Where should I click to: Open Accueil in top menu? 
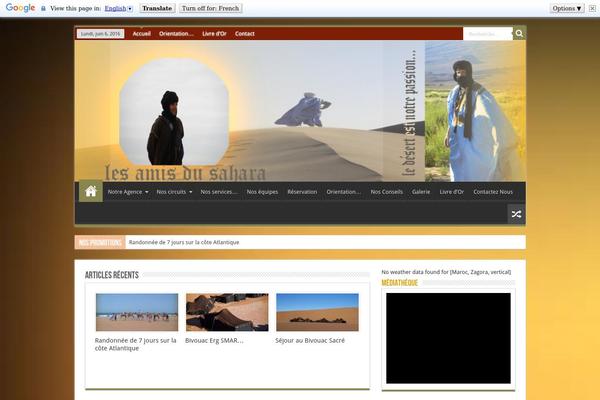click(x=142, y=34)
